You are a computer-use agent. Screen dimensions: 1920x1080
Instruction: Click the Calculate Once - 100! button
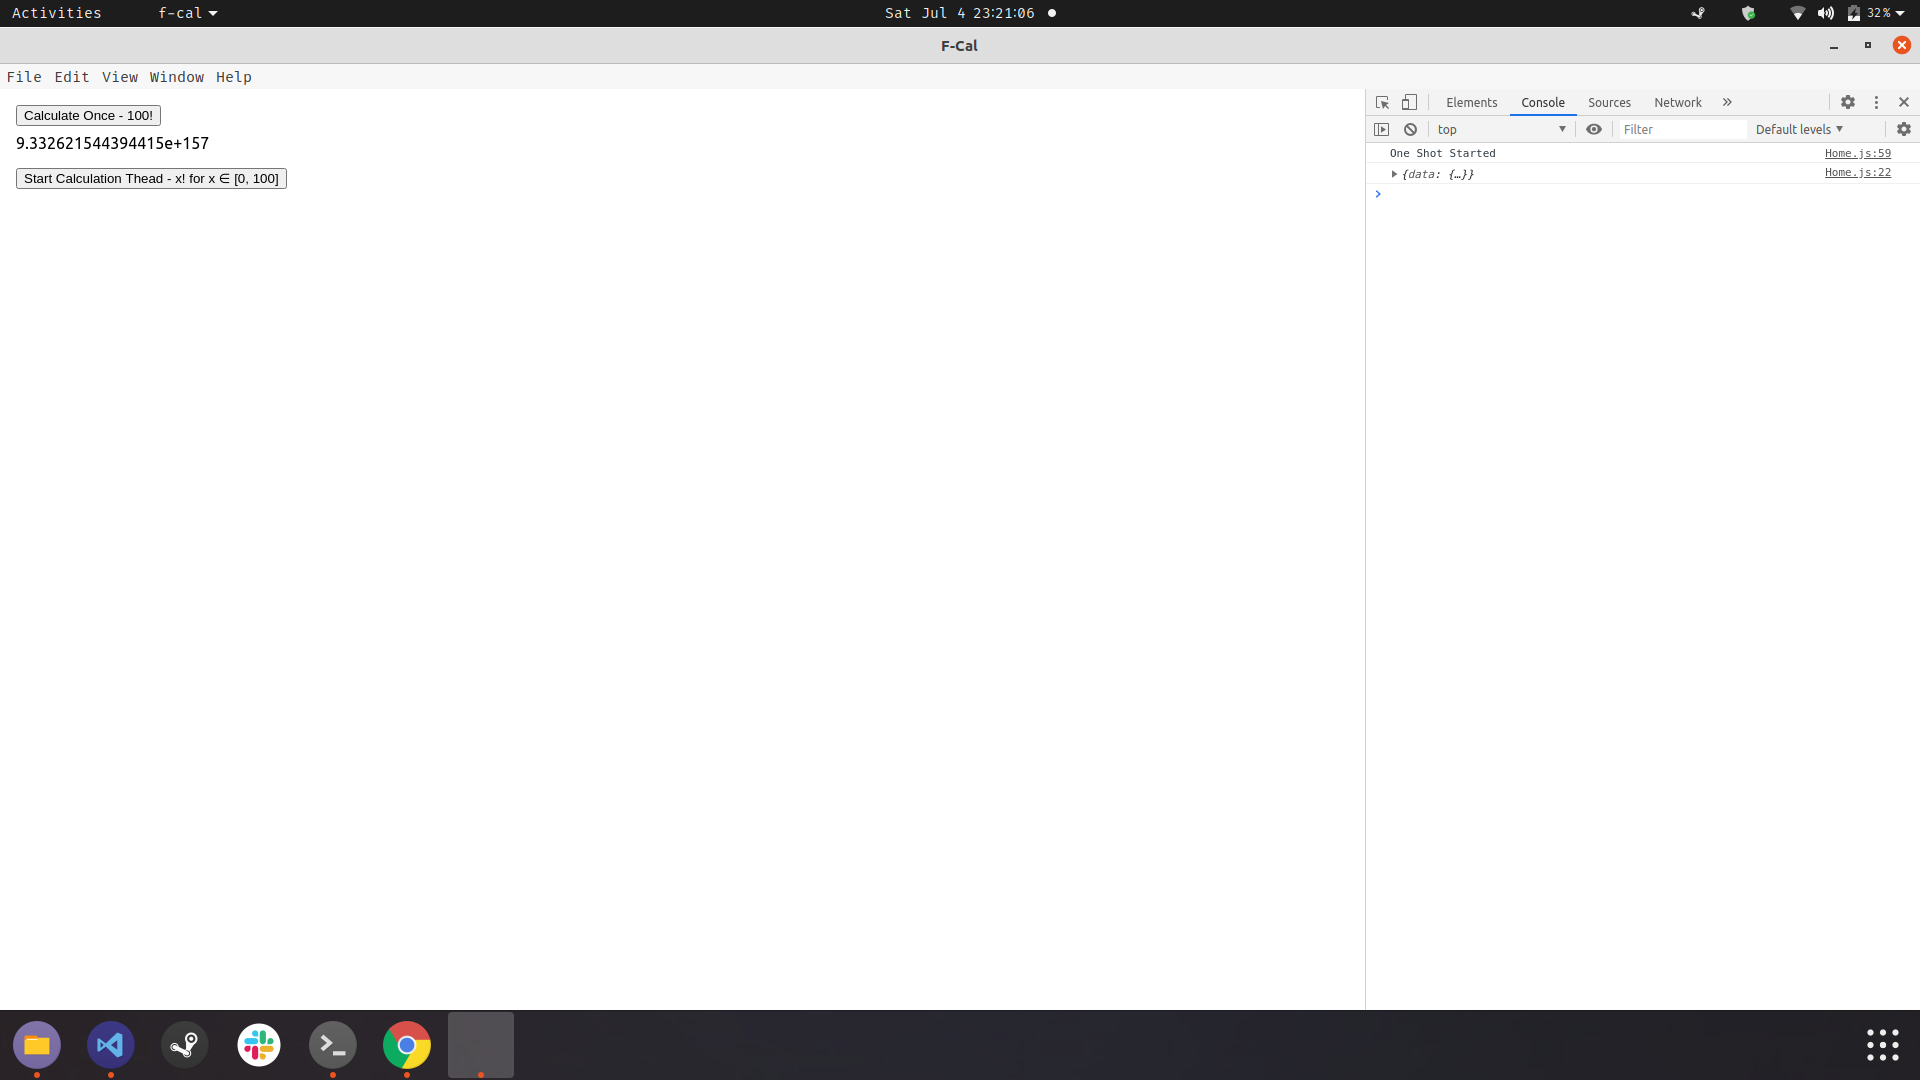pos(88,115)
